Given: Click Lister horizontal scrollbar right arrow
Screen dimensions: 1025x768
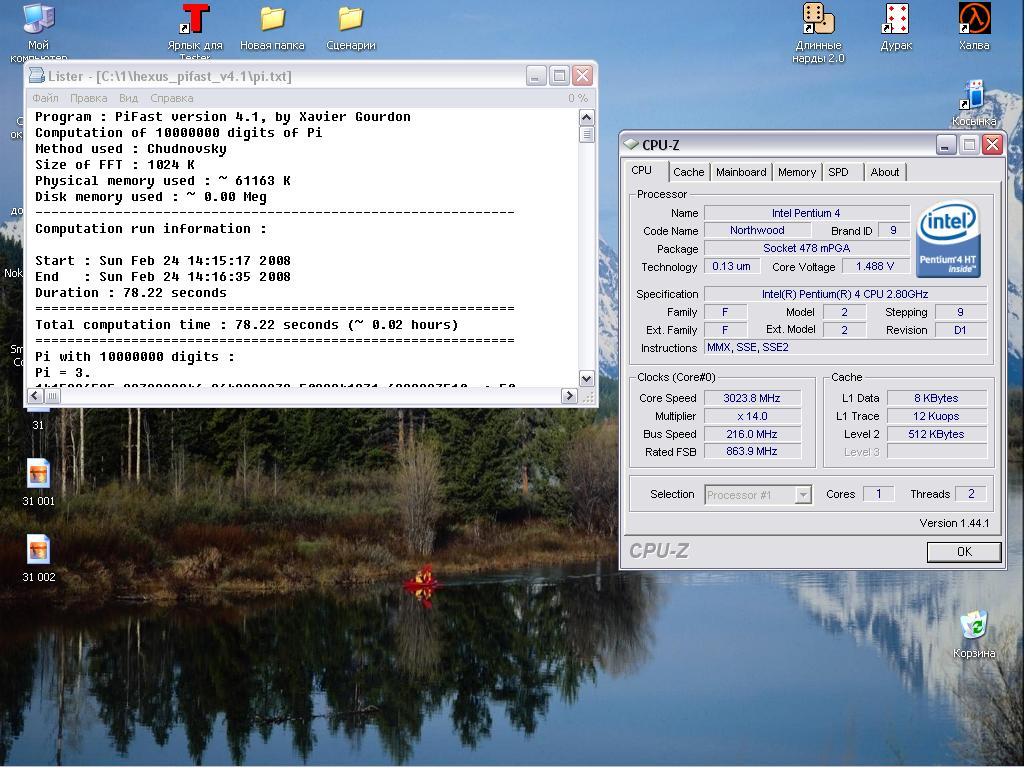Looking at the screenshot, I should 569,395.
